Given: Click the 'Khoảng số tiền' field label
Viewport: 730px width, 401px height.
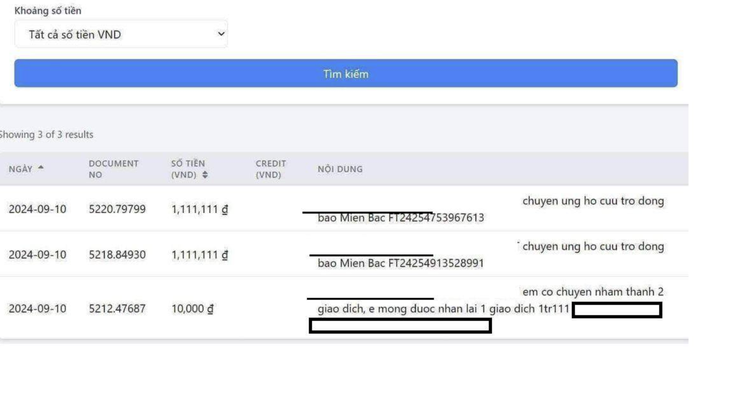Looking at the screenshot, I should pos(48,11).
